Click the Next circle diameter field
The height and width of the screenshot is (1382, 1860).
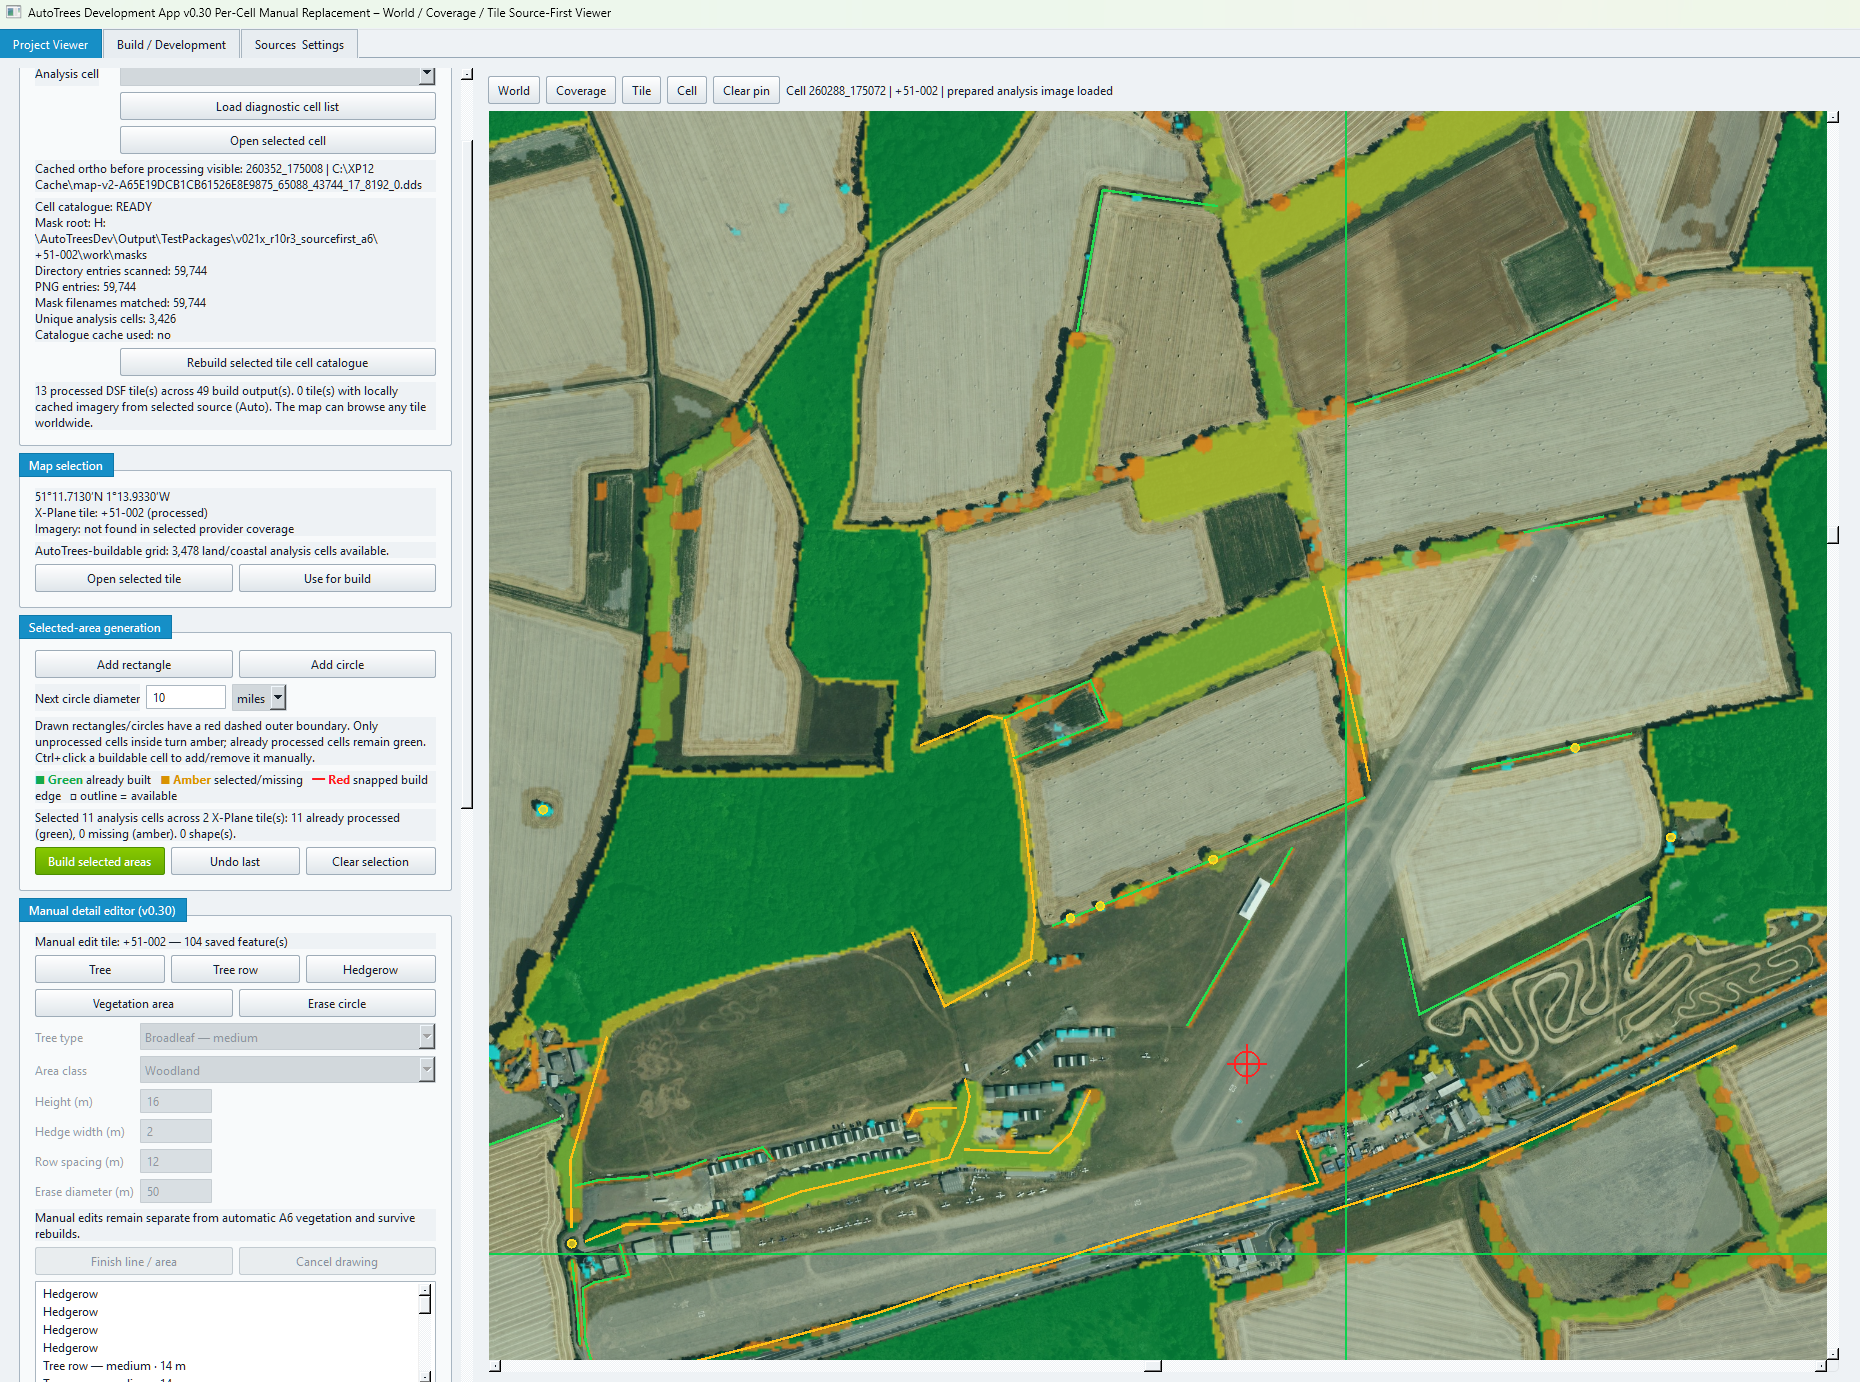(186, 698)
